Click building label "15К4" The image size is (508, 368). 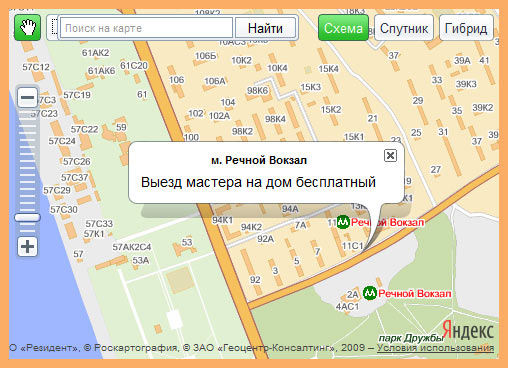tap(329, 69)
